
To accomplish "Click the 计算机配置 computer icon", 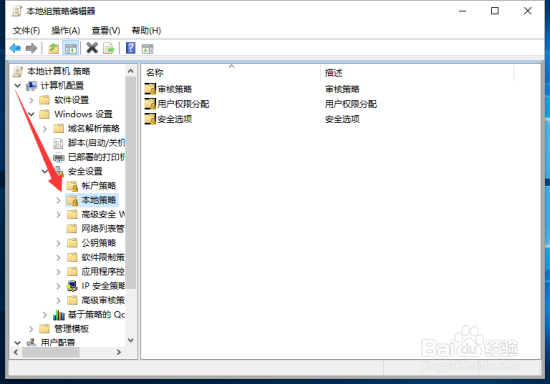I will (32, 86).
